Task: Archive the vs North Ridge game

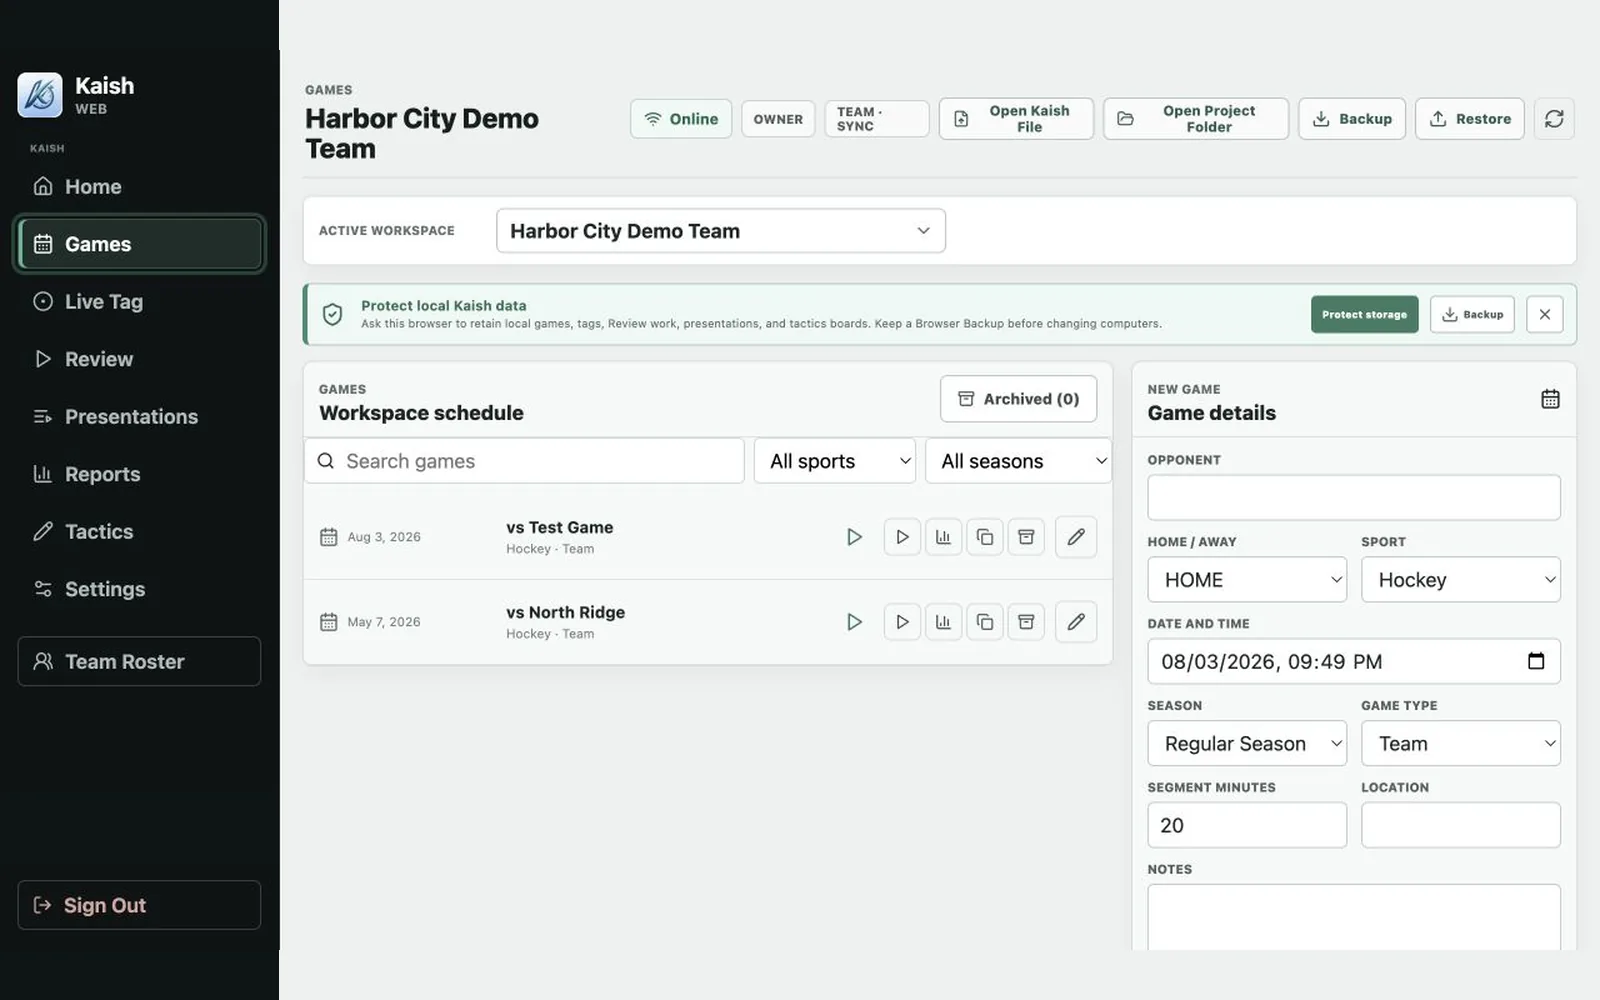Action: [1026, 622]
